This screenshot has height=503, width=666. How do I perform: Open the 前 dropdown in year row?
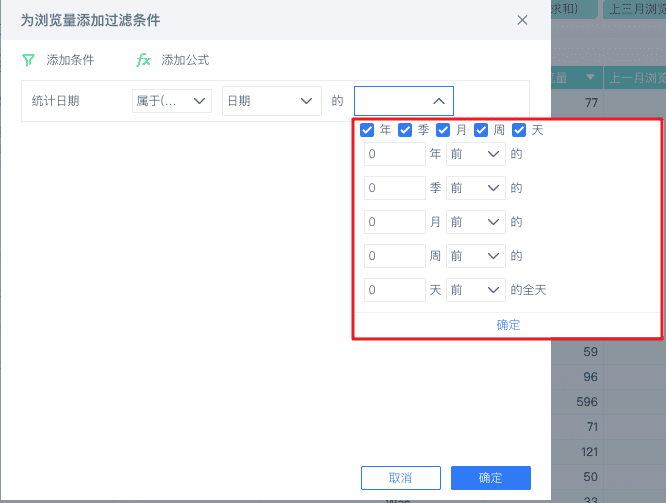(476, 154)
